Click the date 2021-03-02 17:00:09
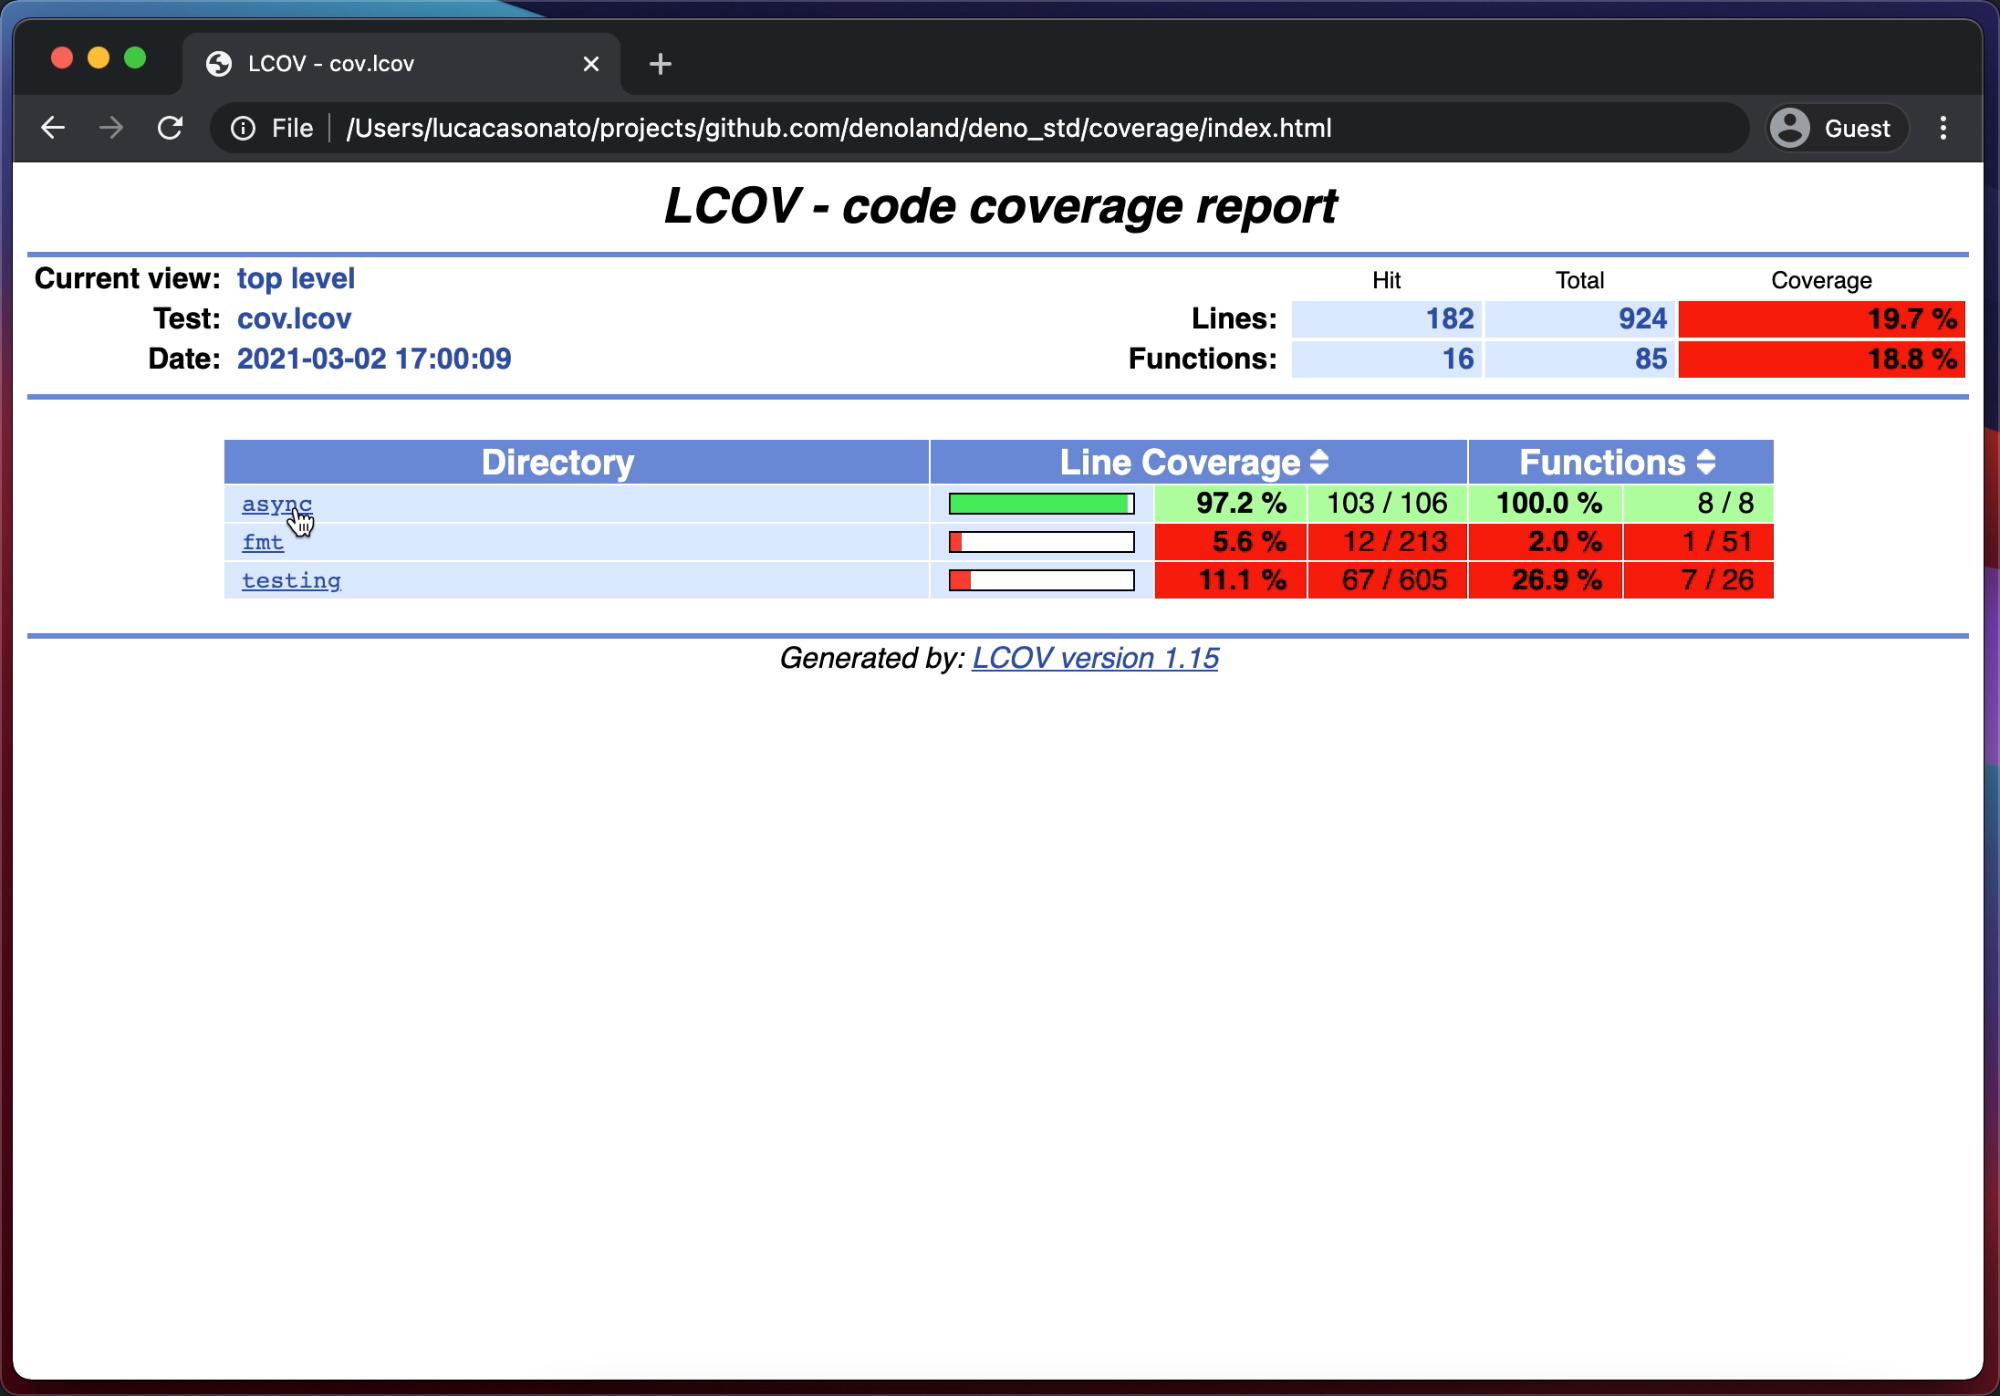2000x1396 pixels. [x=374, y=359]
